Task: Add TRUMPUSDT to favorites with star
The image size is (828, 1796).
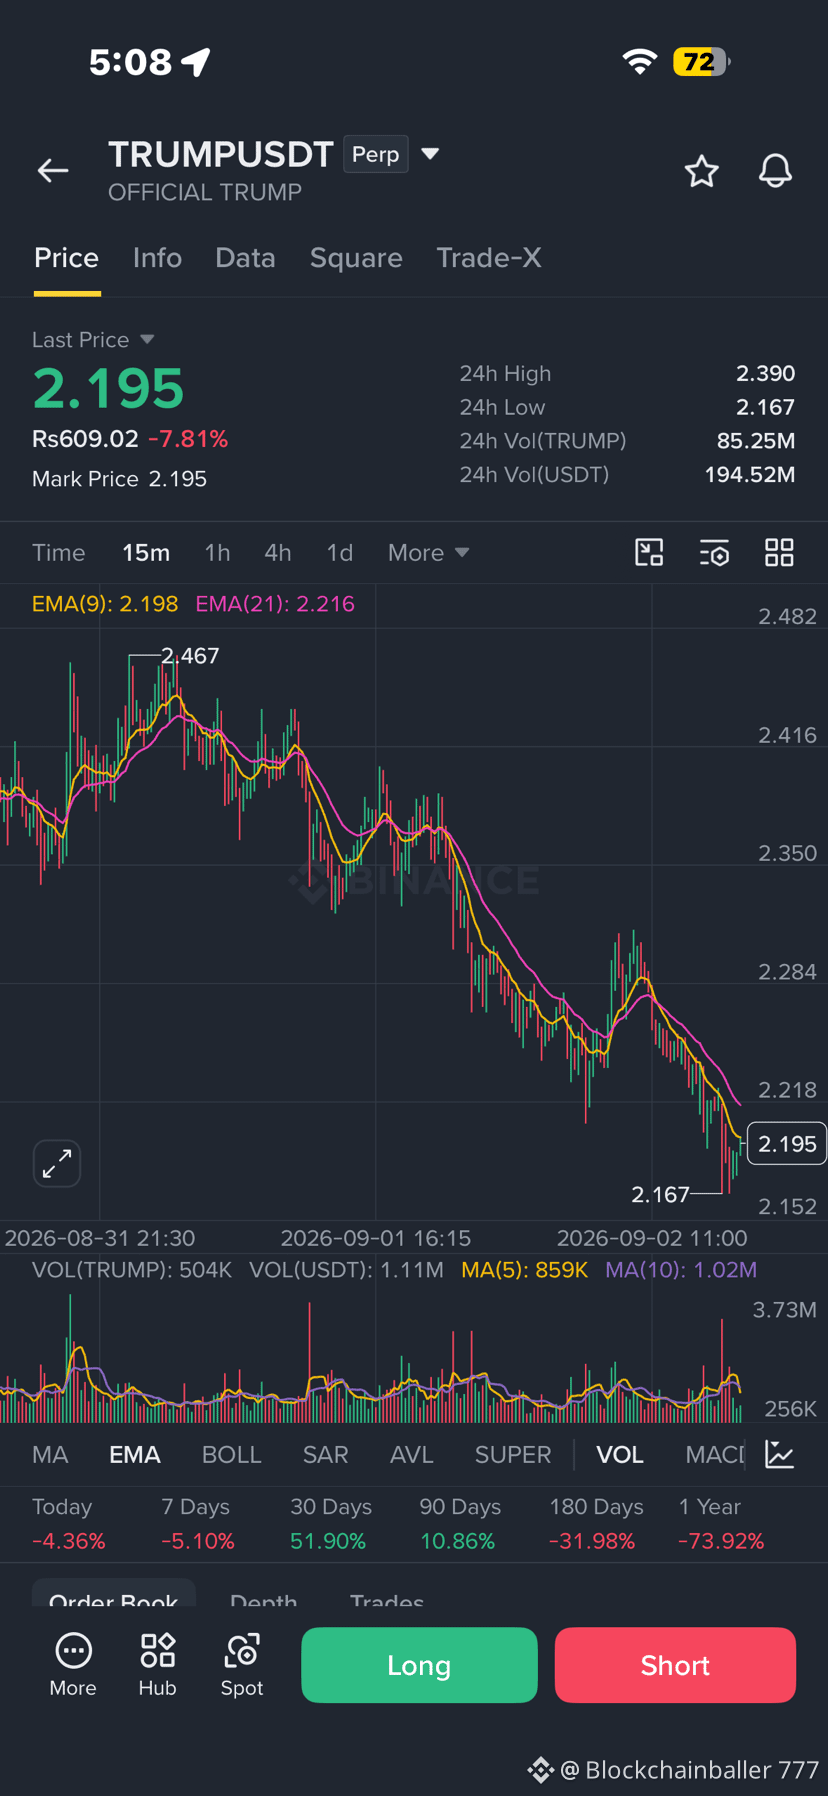Action: coord(701,171)
